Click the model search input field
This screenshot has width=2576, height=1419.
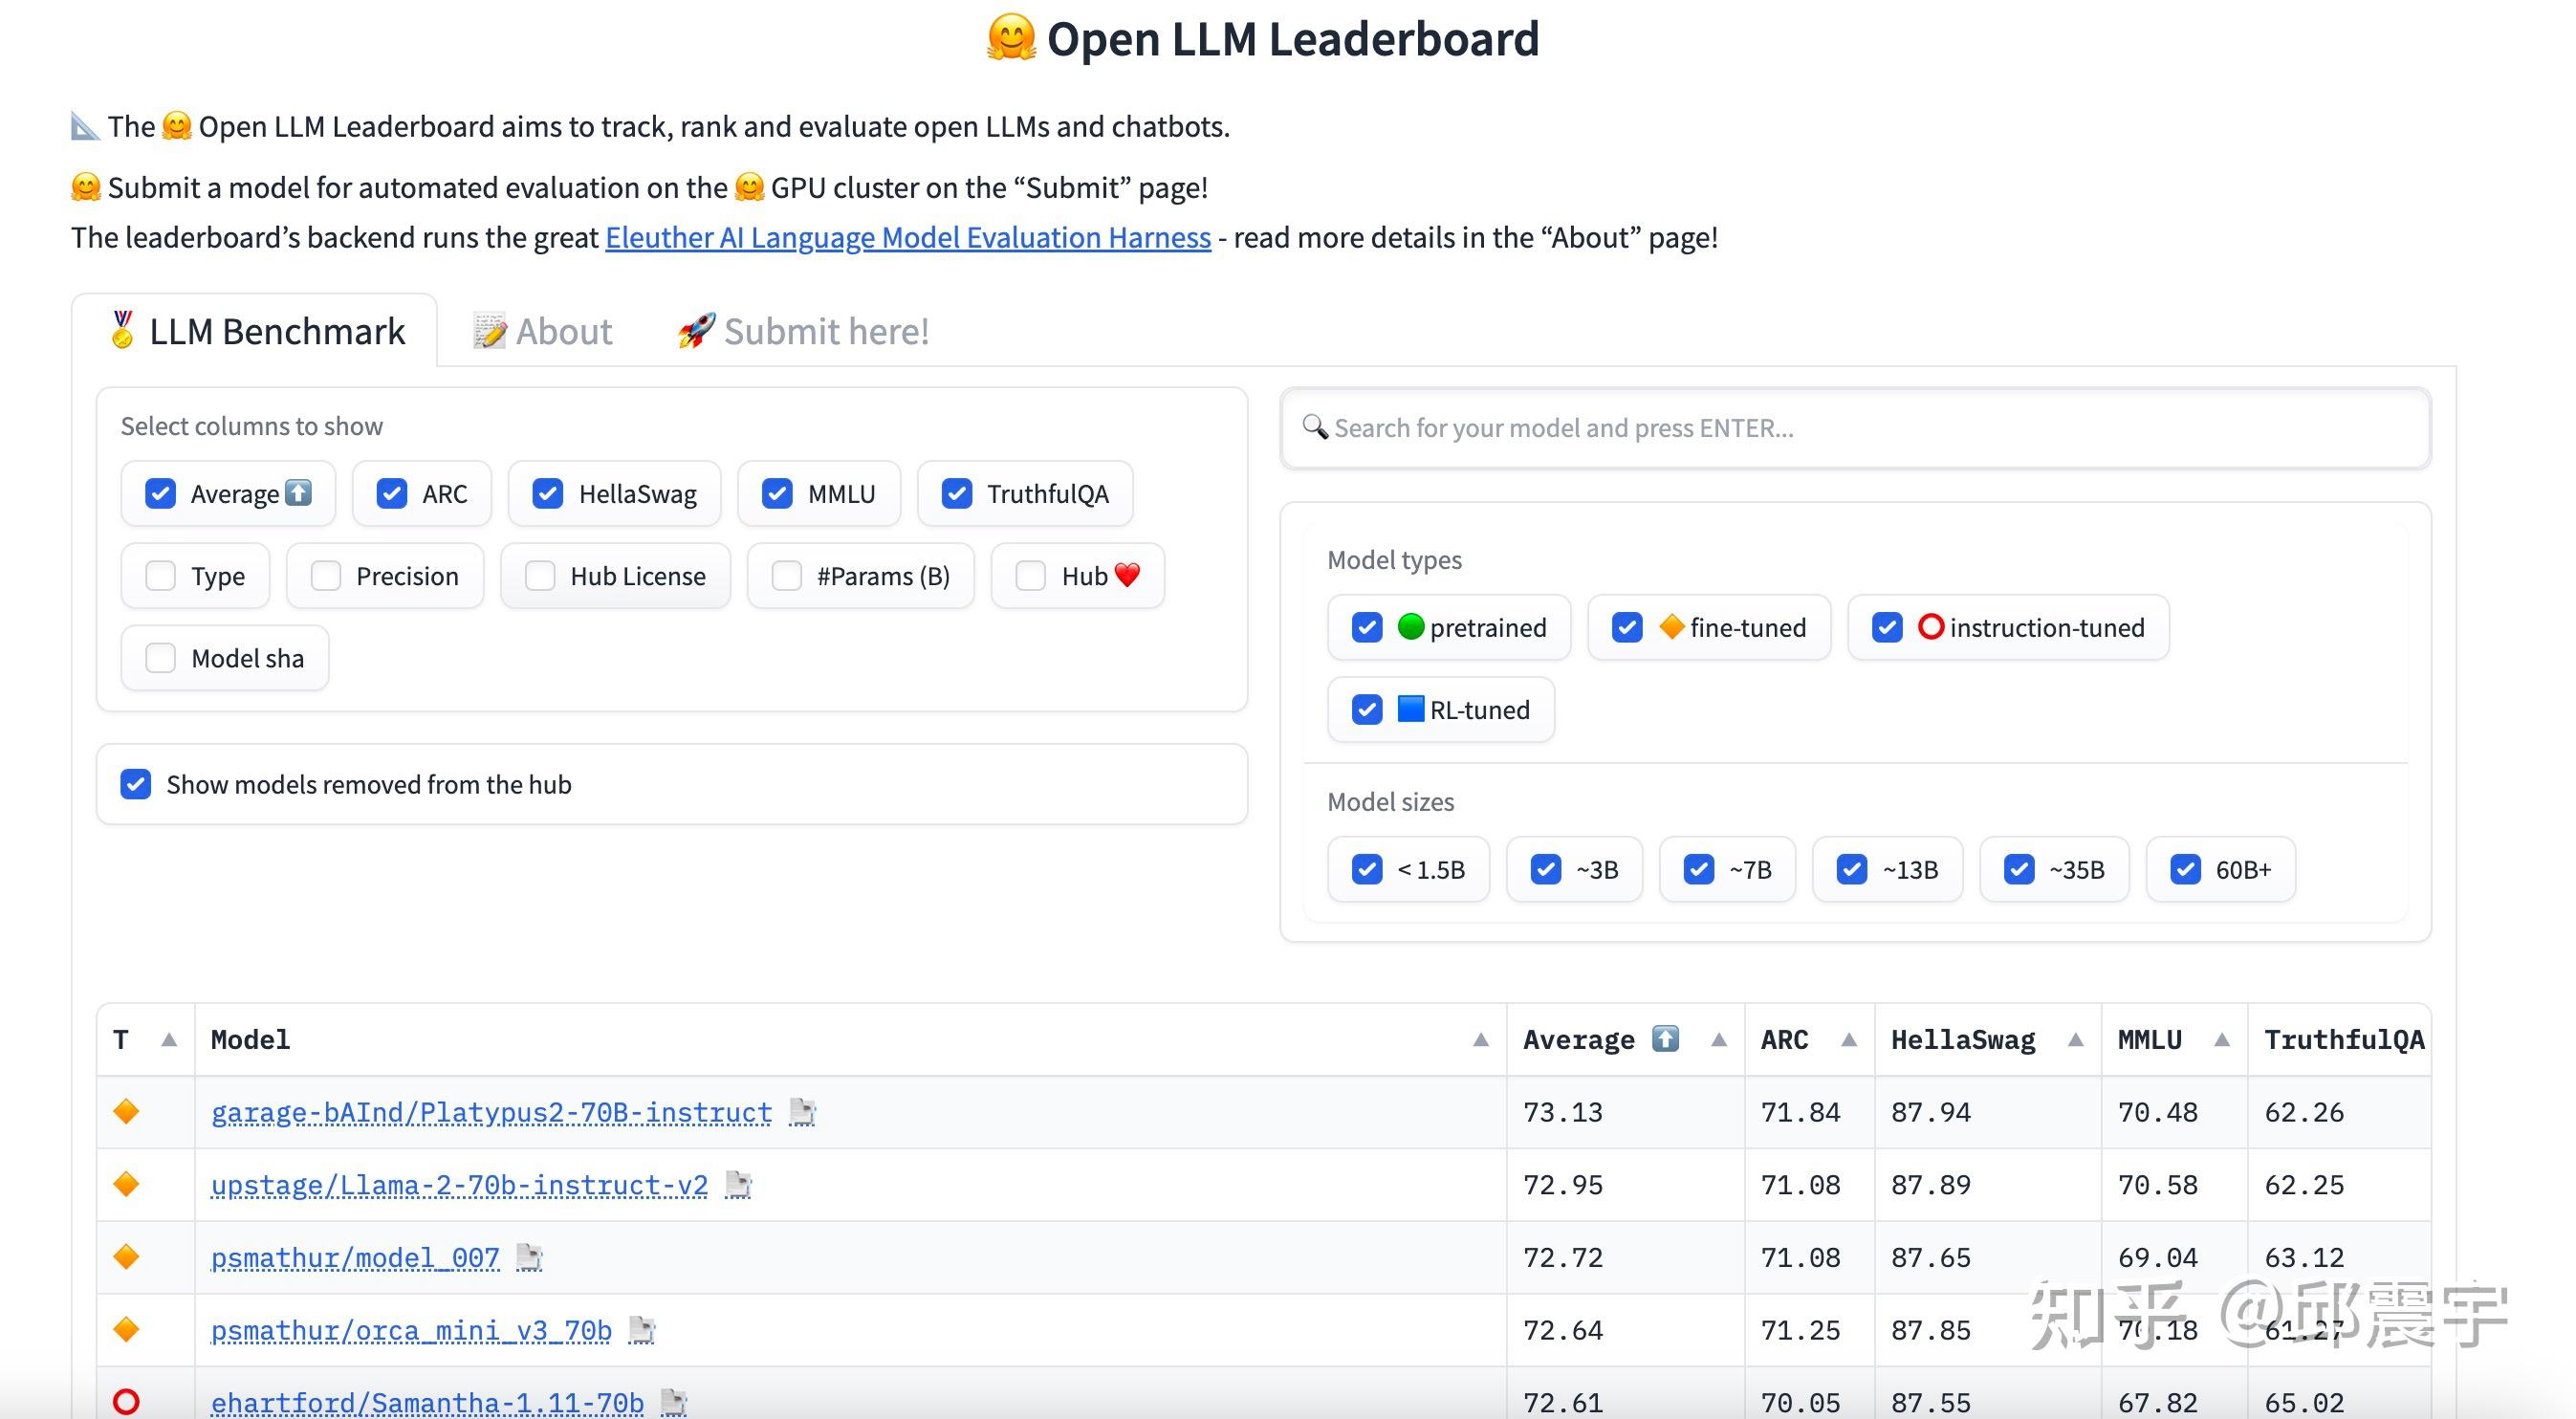pyautogui.click(x=1856, y=428)
